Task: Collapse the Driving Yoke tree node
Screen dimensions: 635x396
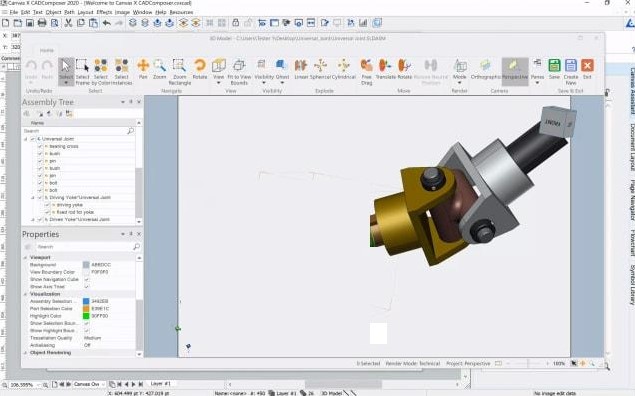Action: tap(33, 198)
